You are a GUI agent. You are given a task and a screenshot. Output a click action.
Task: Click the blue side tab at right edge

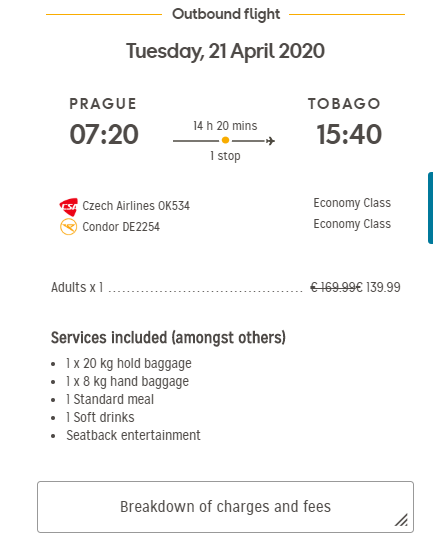[431, 208]
